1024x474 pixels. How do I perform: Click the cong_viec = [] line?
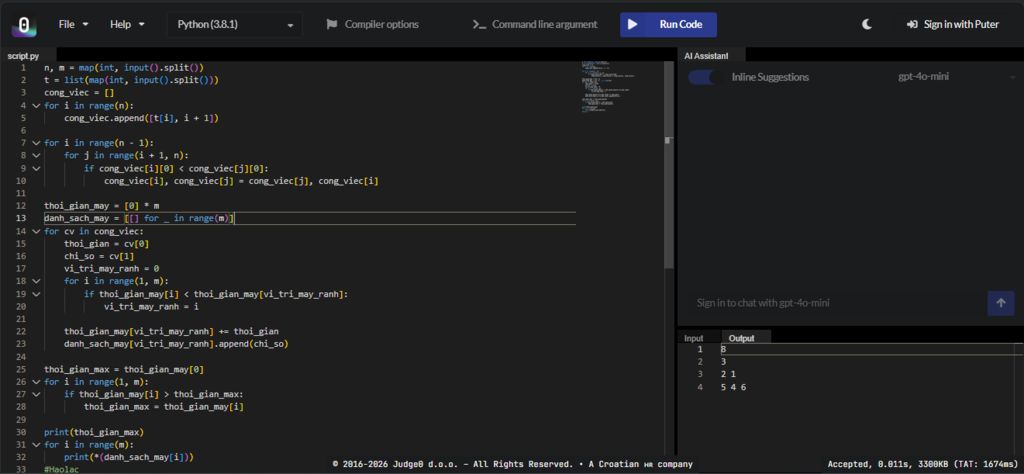pos(79,93)
